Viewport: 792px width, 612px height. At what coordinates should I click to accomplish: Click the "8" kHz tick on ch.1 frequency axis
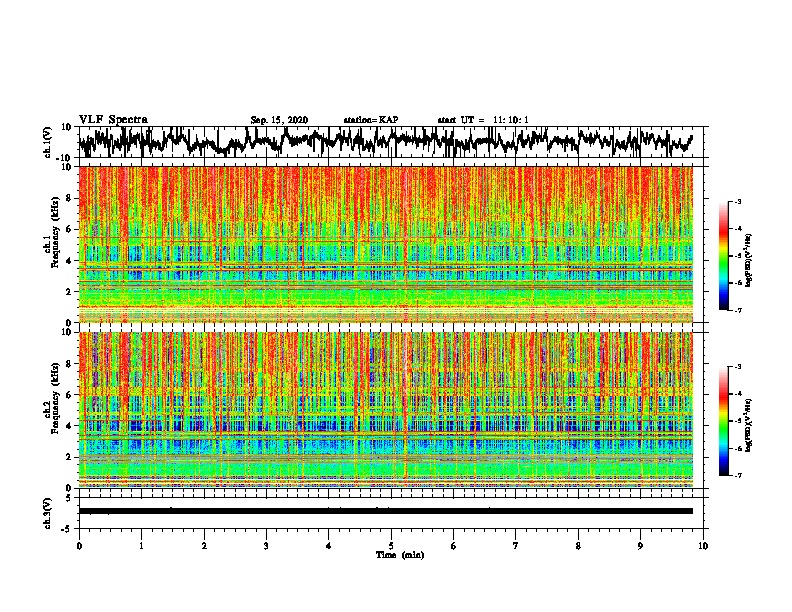(x=70, y=198)
